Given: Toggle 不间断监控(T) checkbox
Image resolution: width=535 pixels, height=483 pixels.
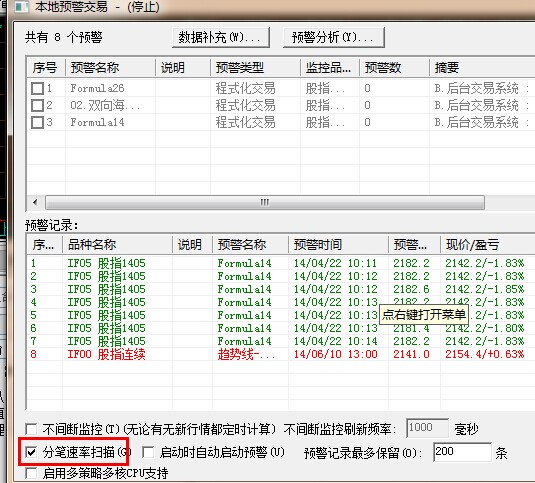Looking at the screenshot, I should click(31, 428).
